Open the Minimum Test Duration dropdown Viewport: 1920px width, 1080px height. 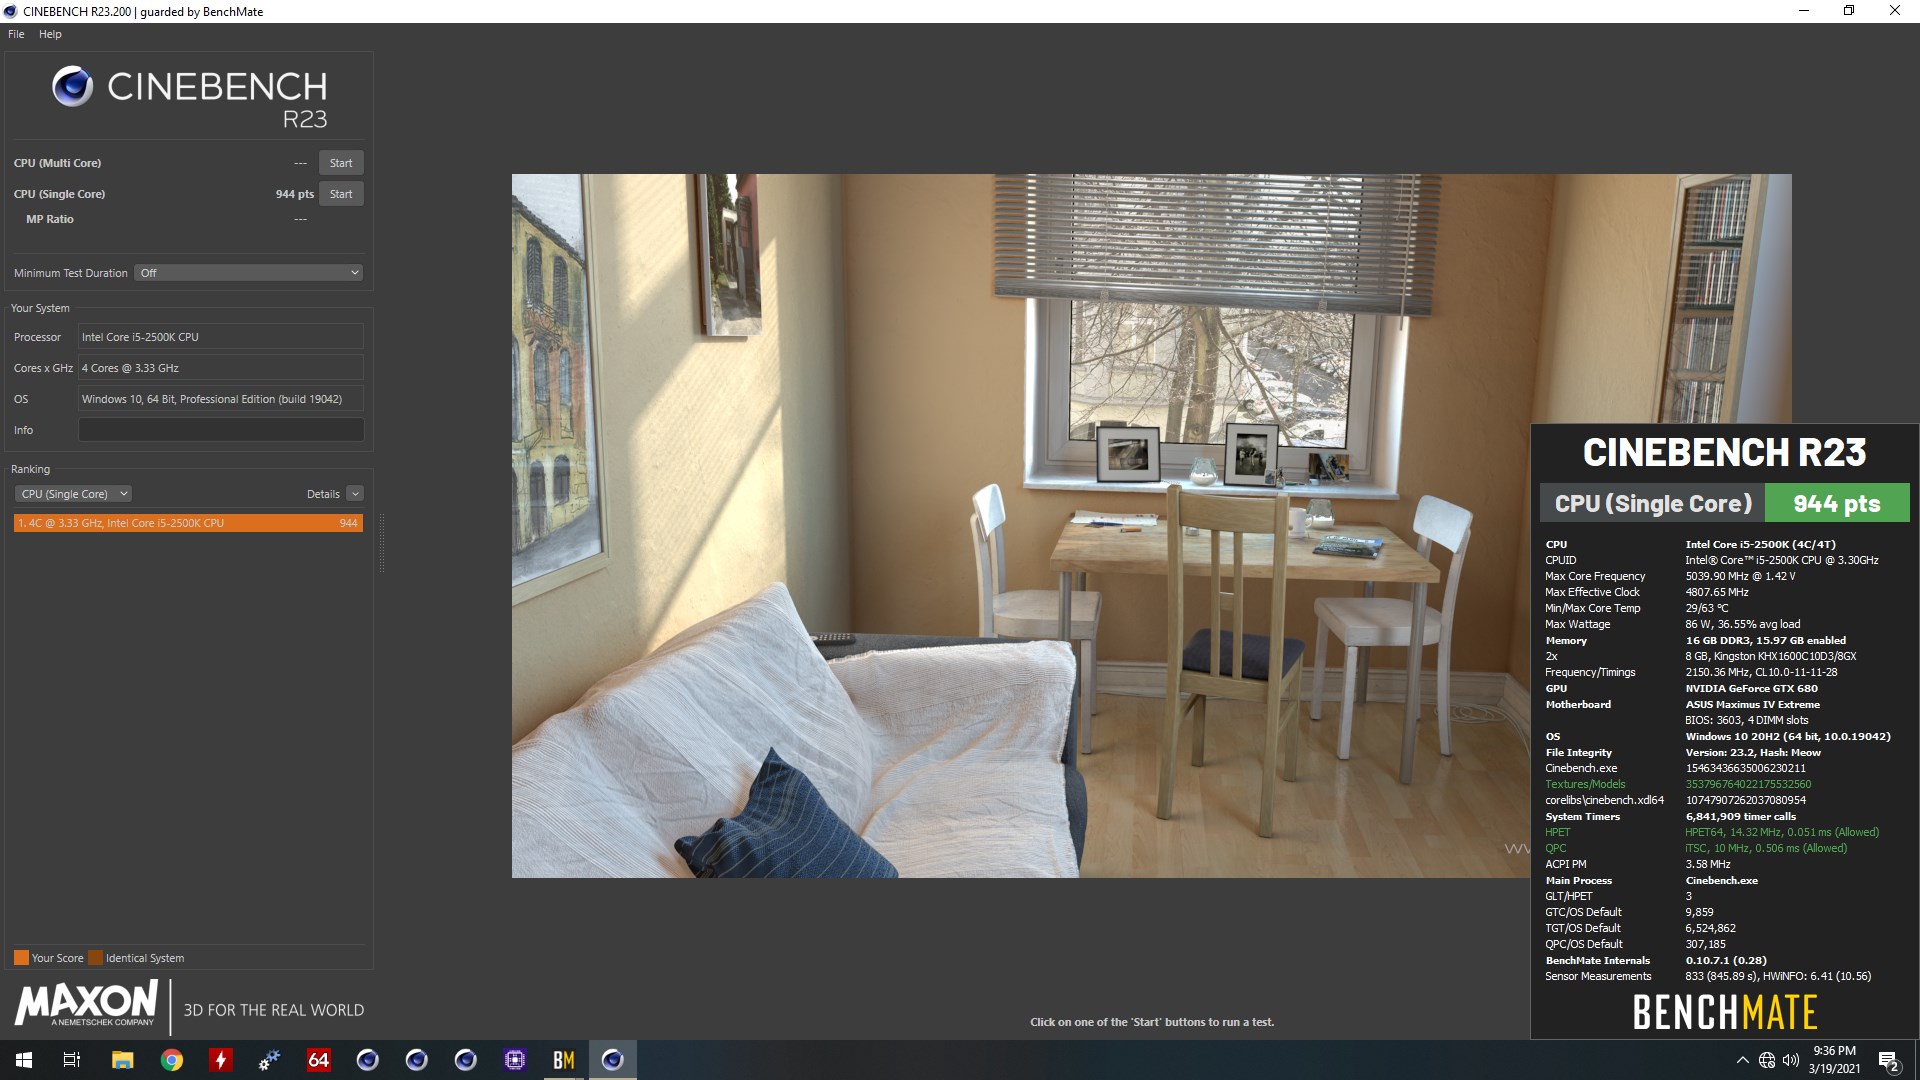coord(248,273)
